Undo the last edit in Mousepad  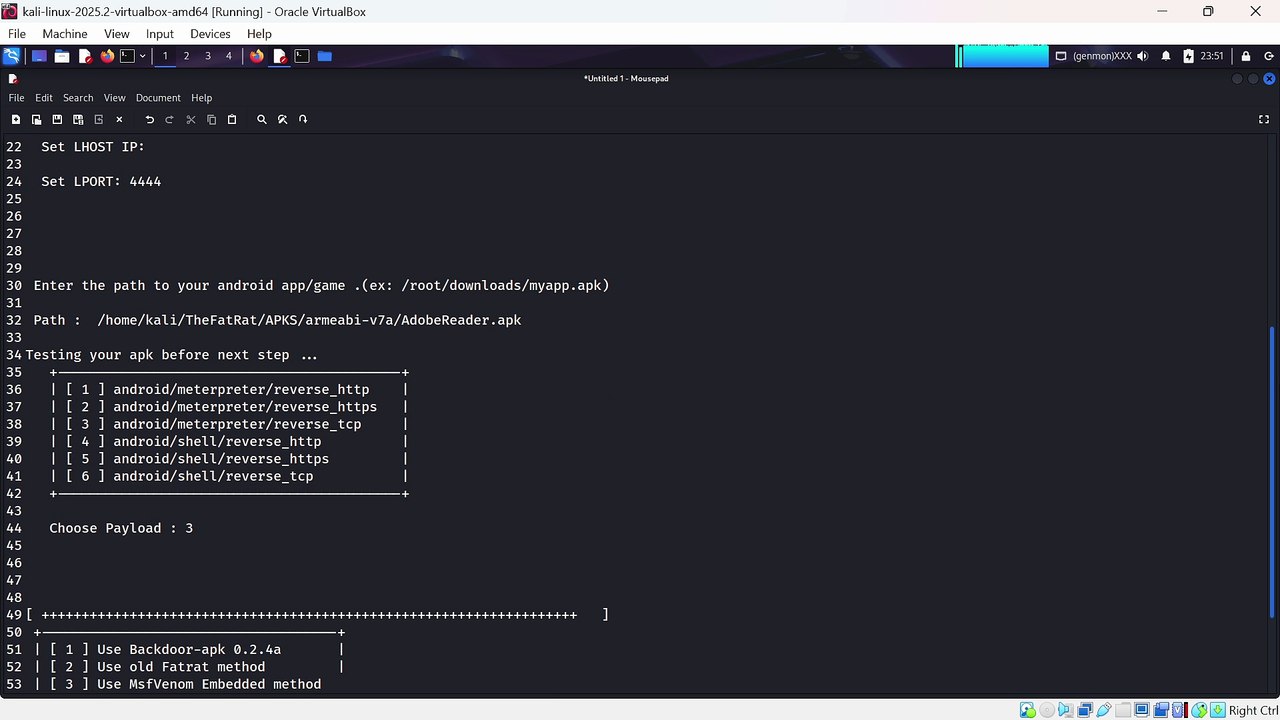pyautogui.click(x=150, y=120)
